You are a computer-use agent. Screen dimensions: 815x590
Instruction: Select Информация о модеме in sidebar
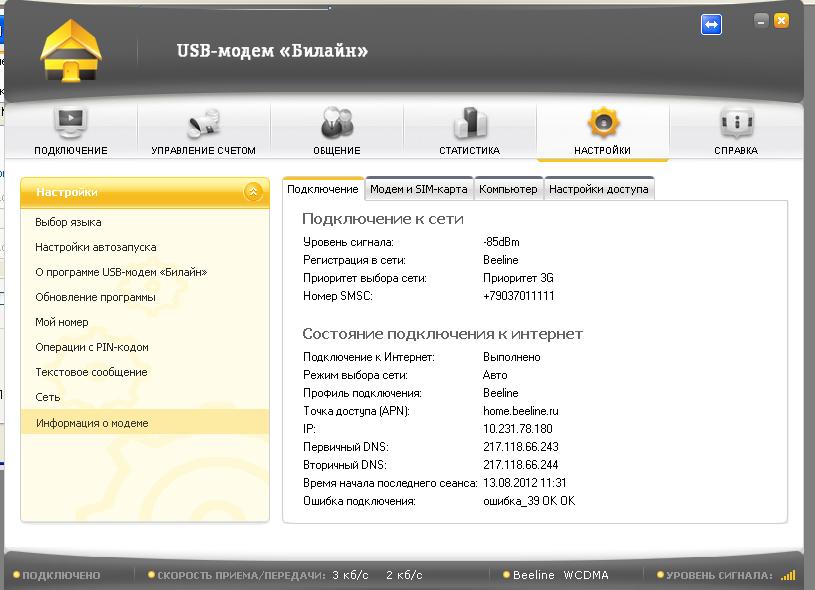click(145, 423)
